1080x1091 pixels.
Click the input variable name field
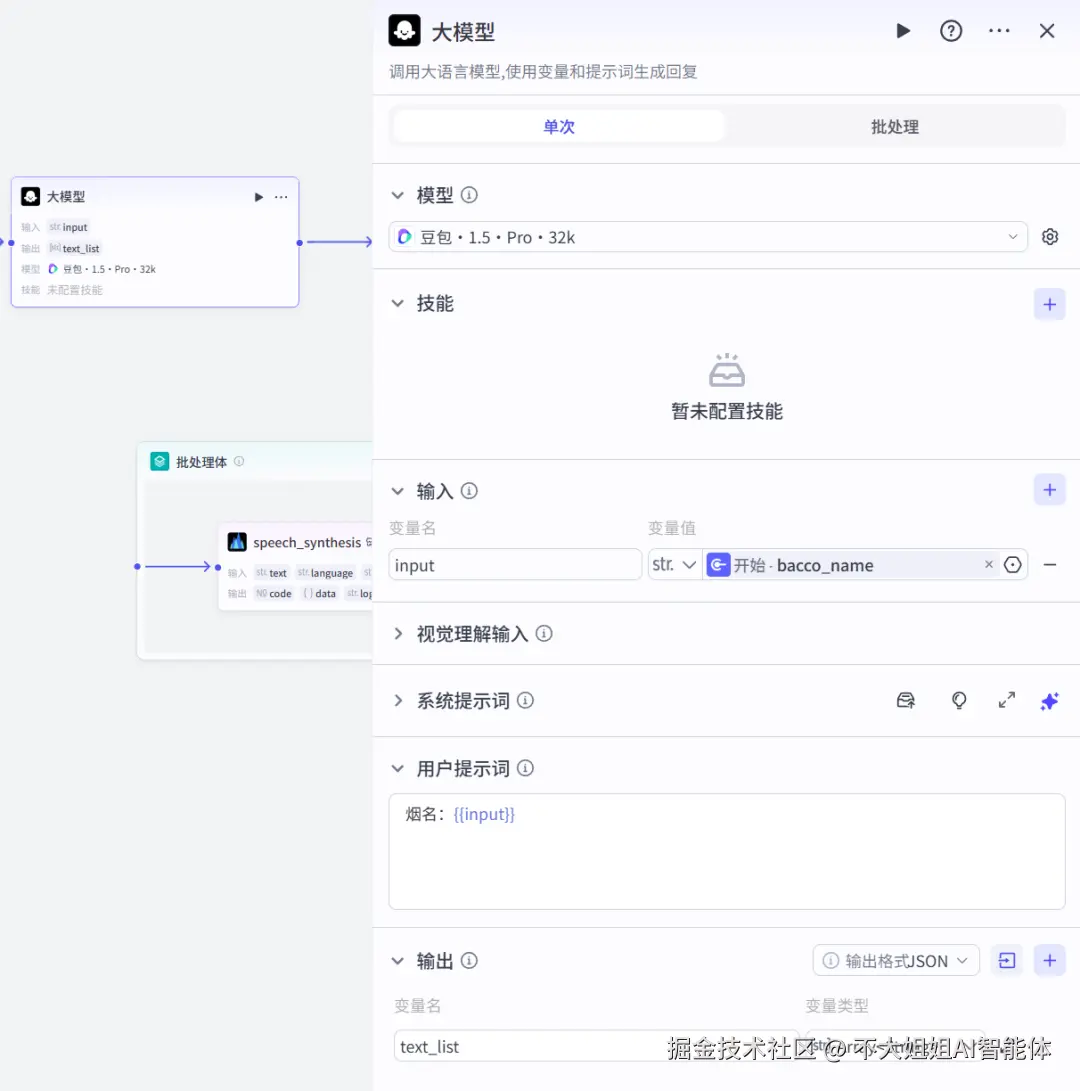click(515, 564)
